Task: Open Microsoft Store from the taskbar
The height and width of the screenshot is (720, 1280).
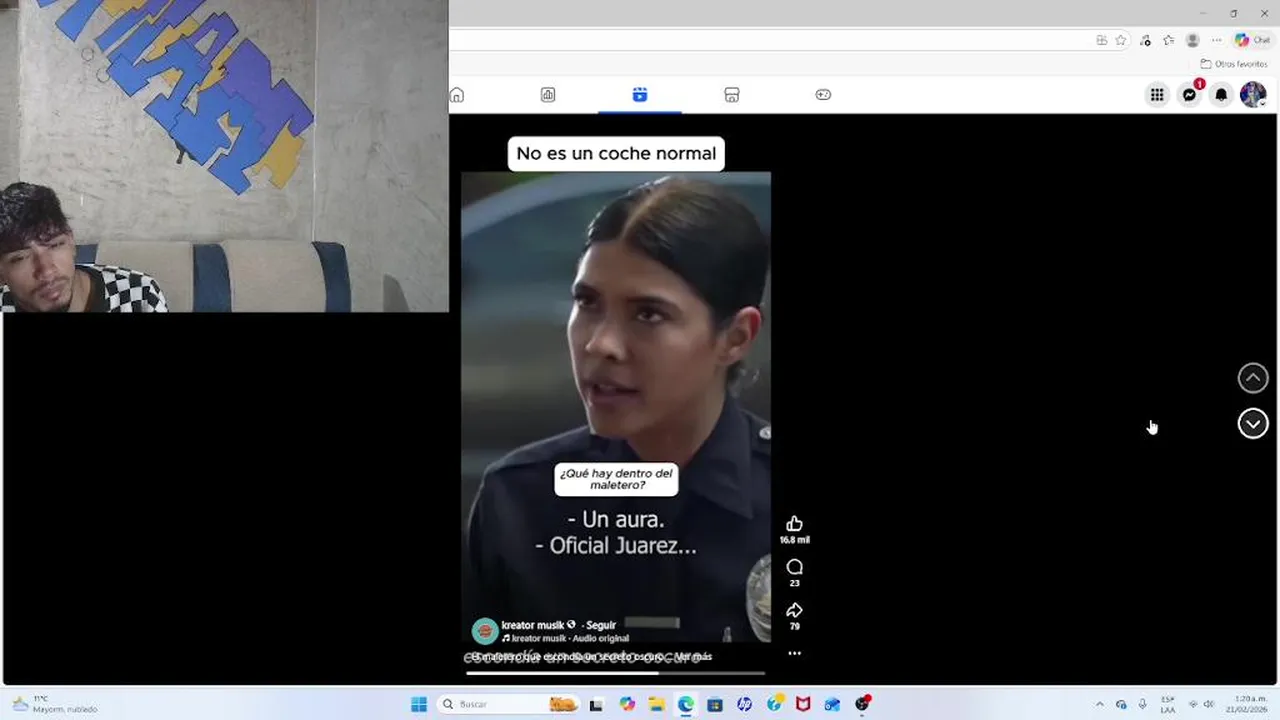Action: tap(715, 704)
